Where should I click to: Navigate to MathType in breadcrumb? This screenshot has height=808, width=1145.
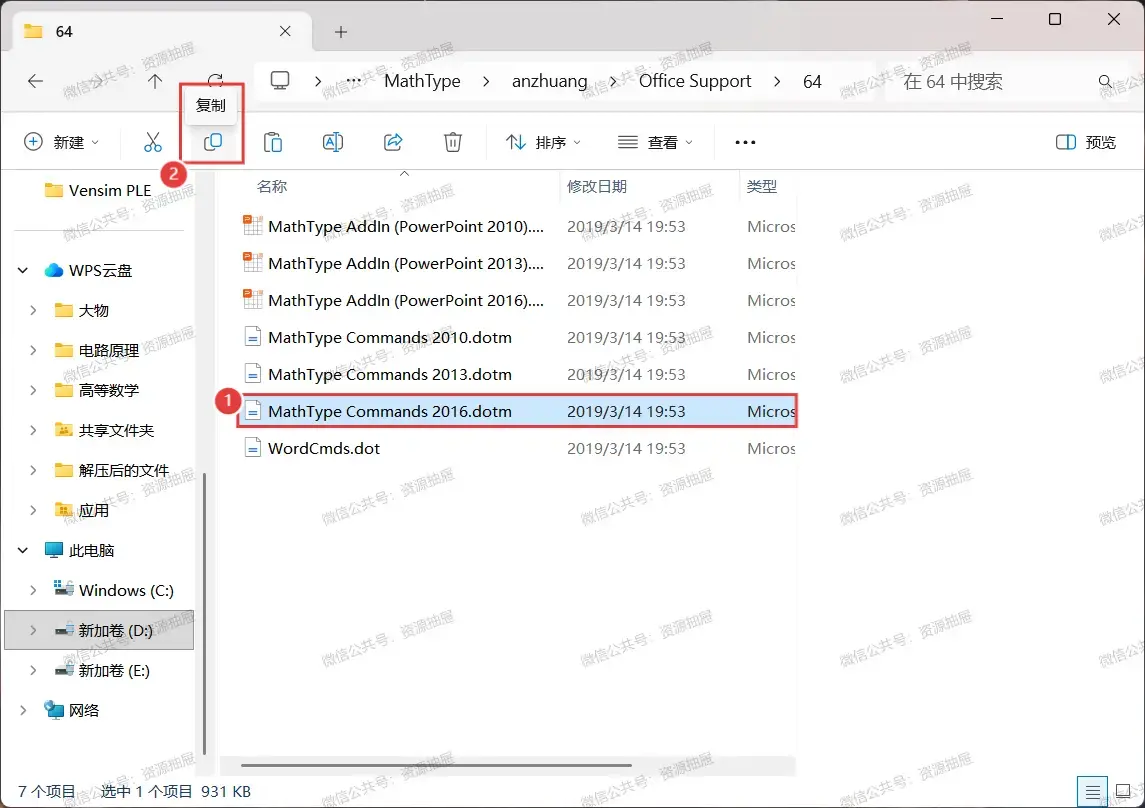(422, 81)
